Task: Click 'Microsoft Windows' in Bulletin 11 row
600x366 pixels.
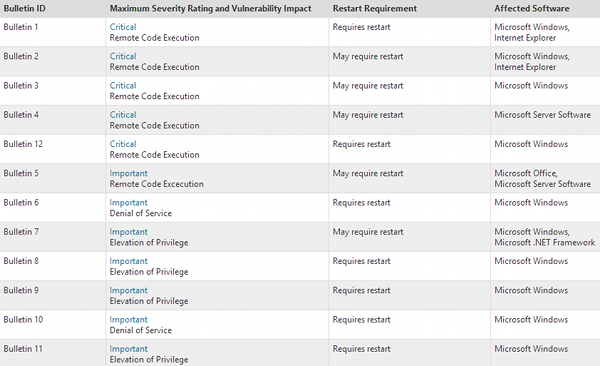Action: (x=531, y=349)
